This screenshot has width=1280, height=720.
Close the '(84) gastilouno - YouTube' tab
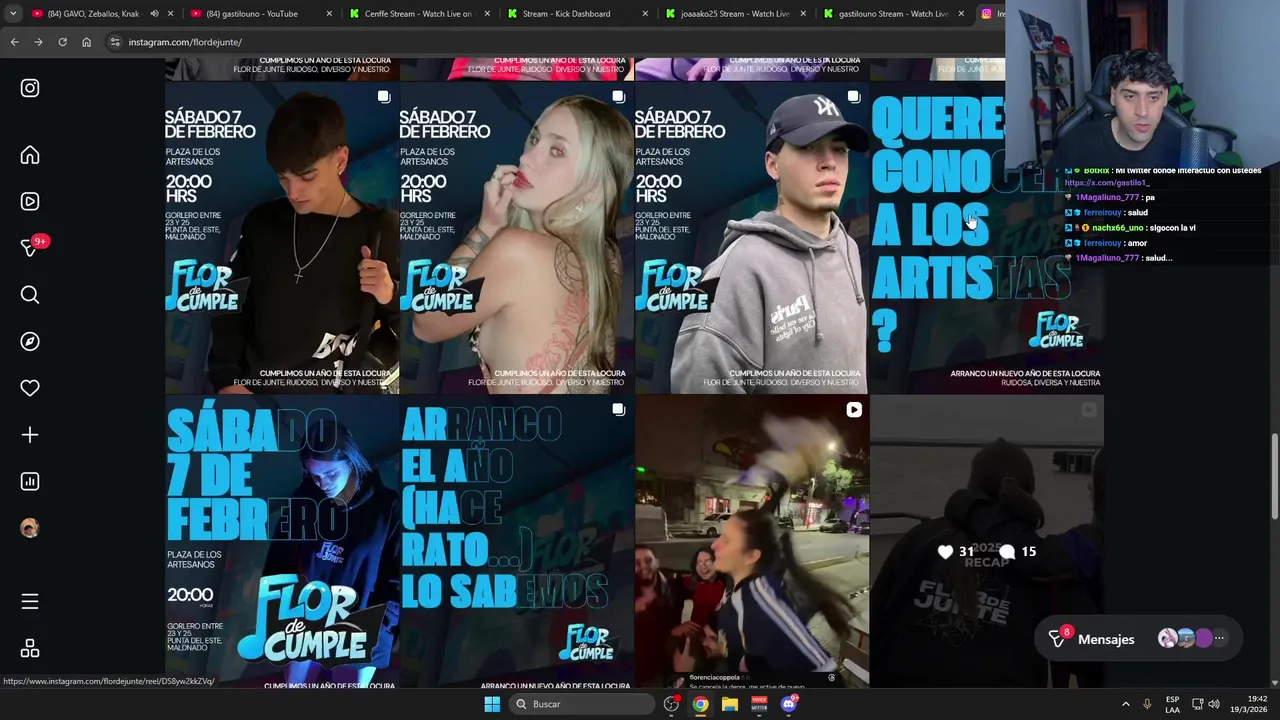pyautogui.click(x=329, y=14)
